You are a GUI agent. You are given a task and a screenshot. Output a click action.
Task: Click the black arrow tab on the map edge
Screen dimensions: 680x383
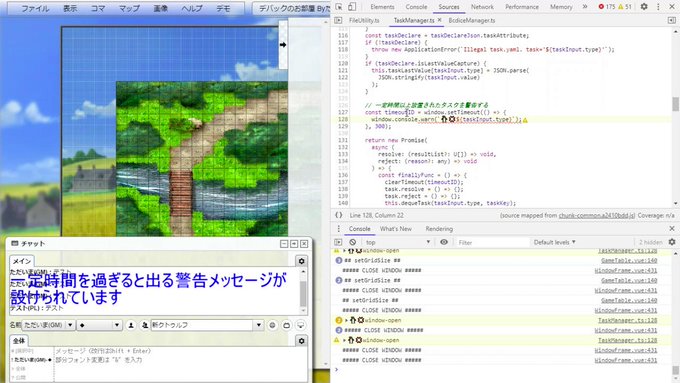283,45
